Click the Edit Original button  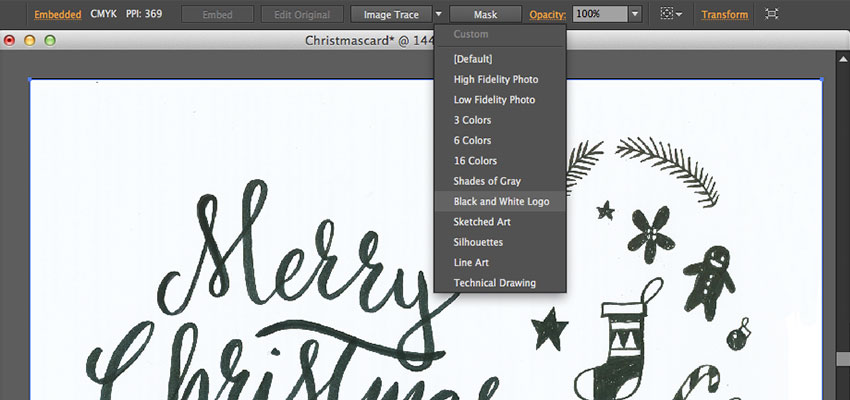point(302,15)
